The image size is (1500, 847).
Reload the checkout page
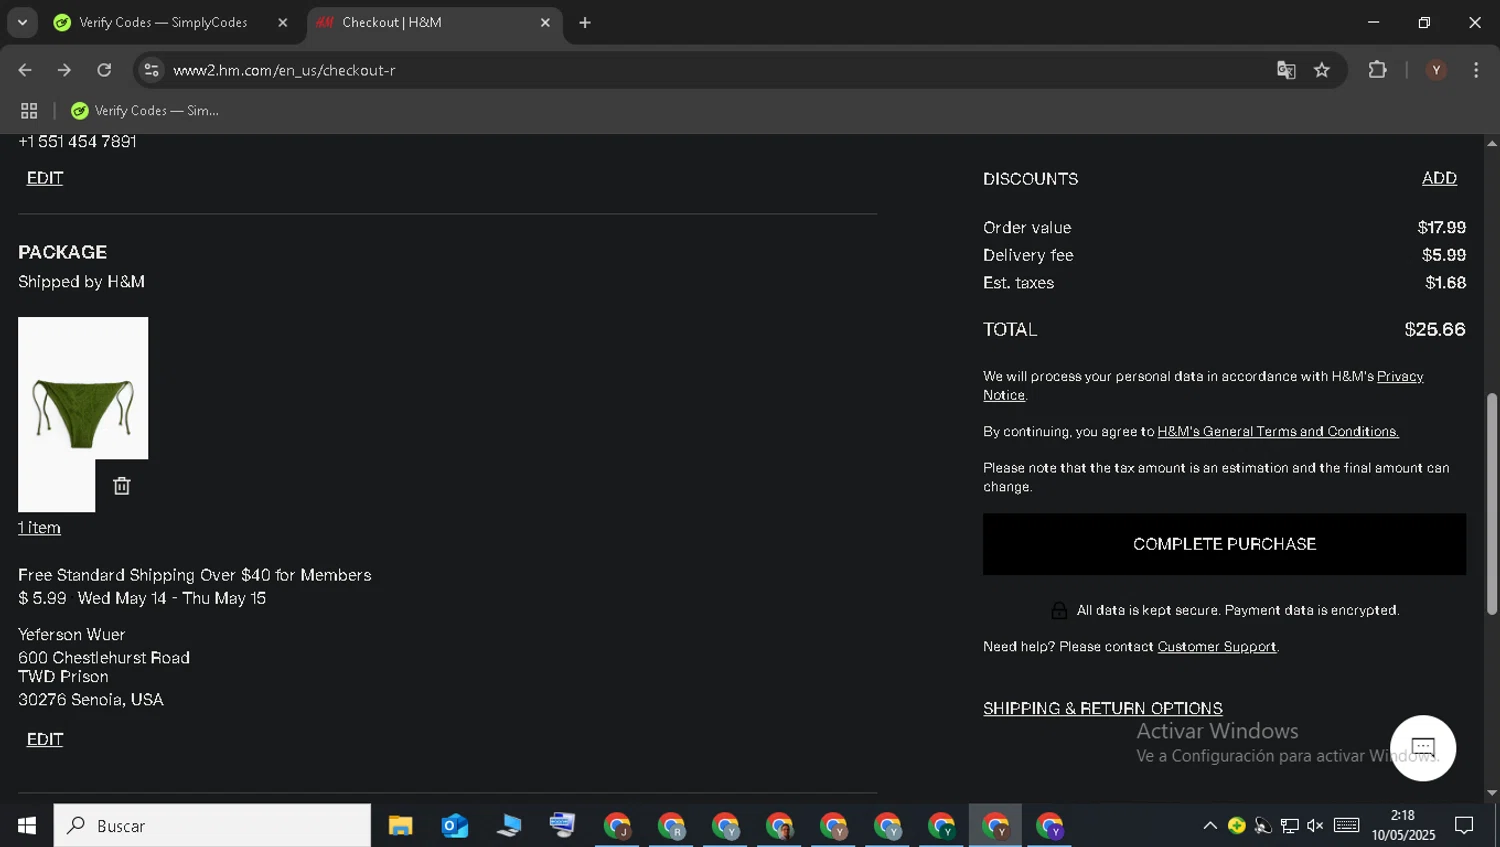point(104,70)
